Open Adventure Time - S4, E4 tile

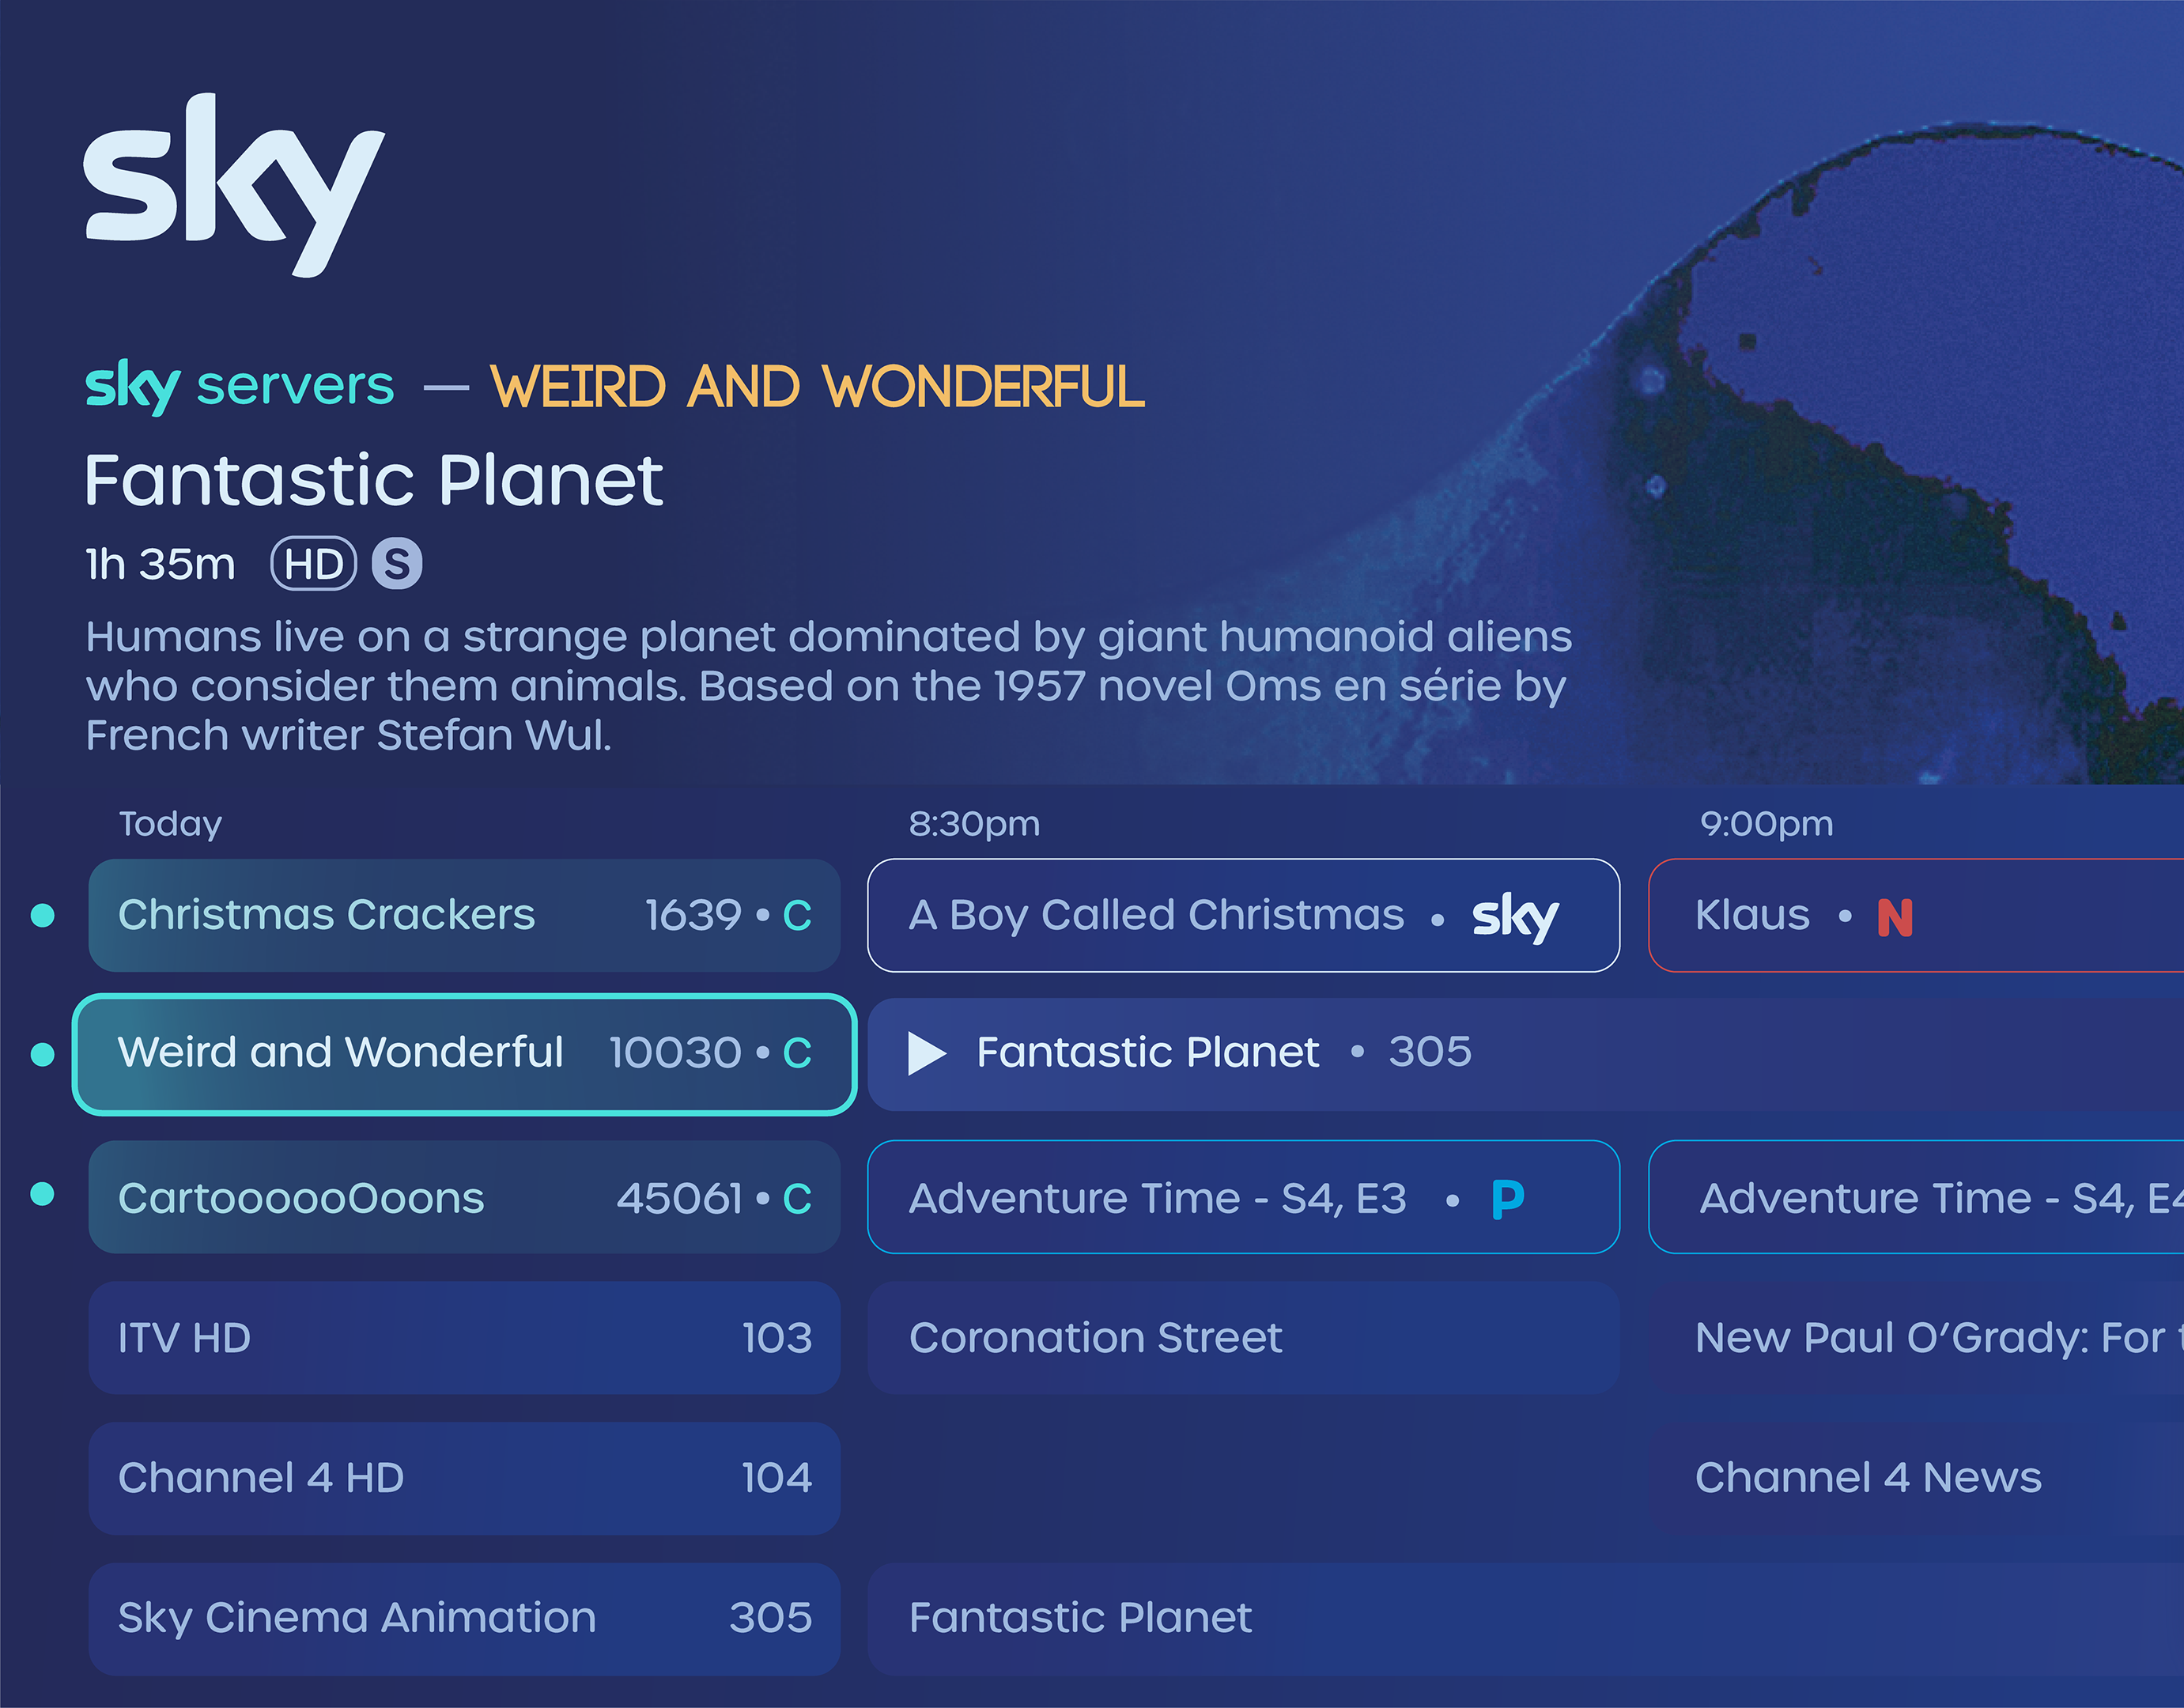click(1916, 1197)
